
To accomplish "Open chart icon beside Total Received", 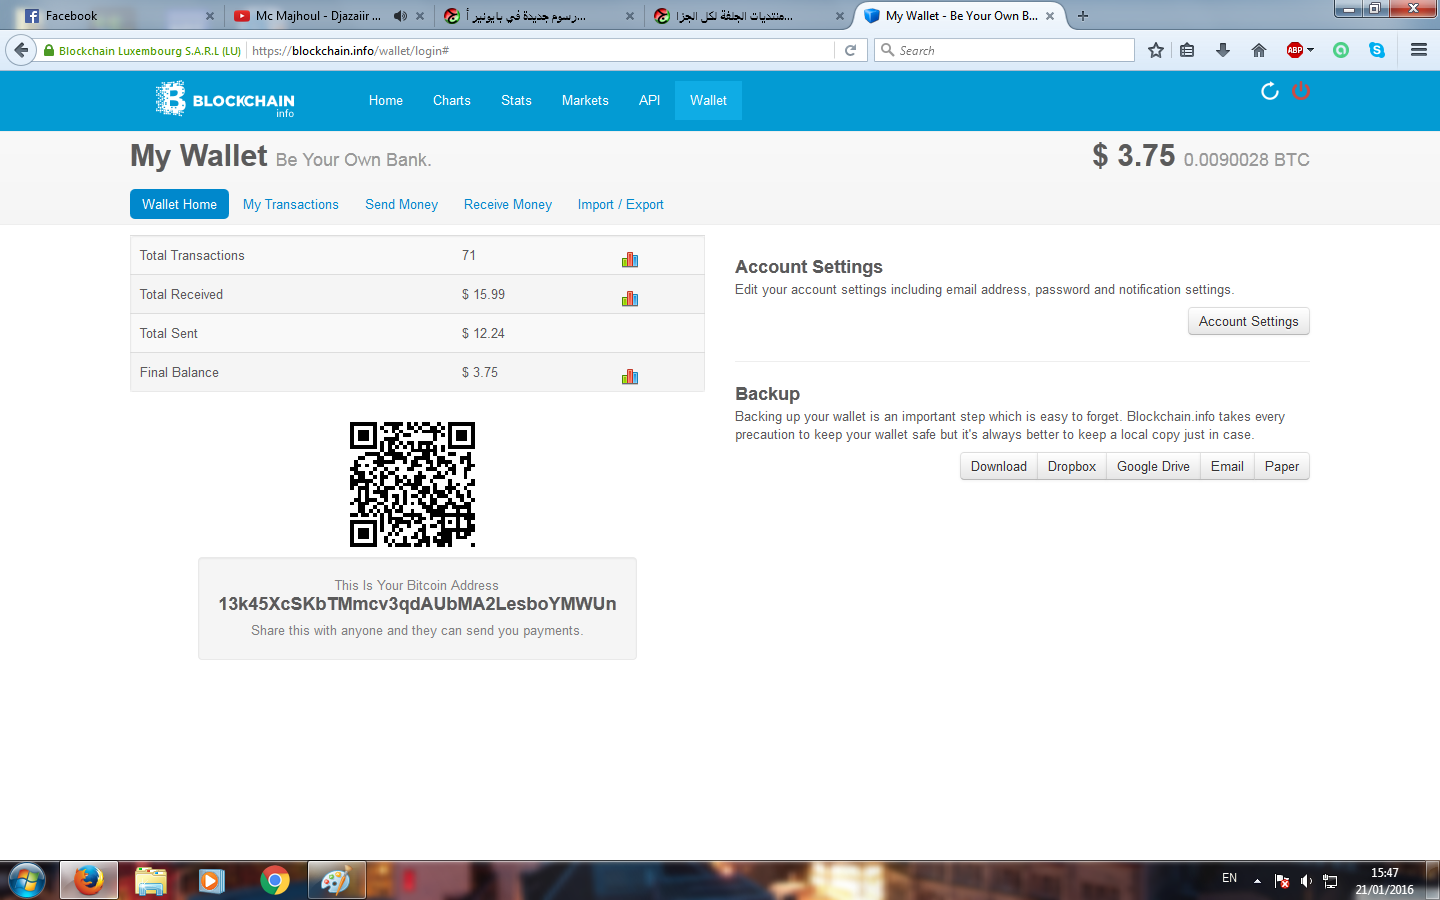I will point(629,299).
